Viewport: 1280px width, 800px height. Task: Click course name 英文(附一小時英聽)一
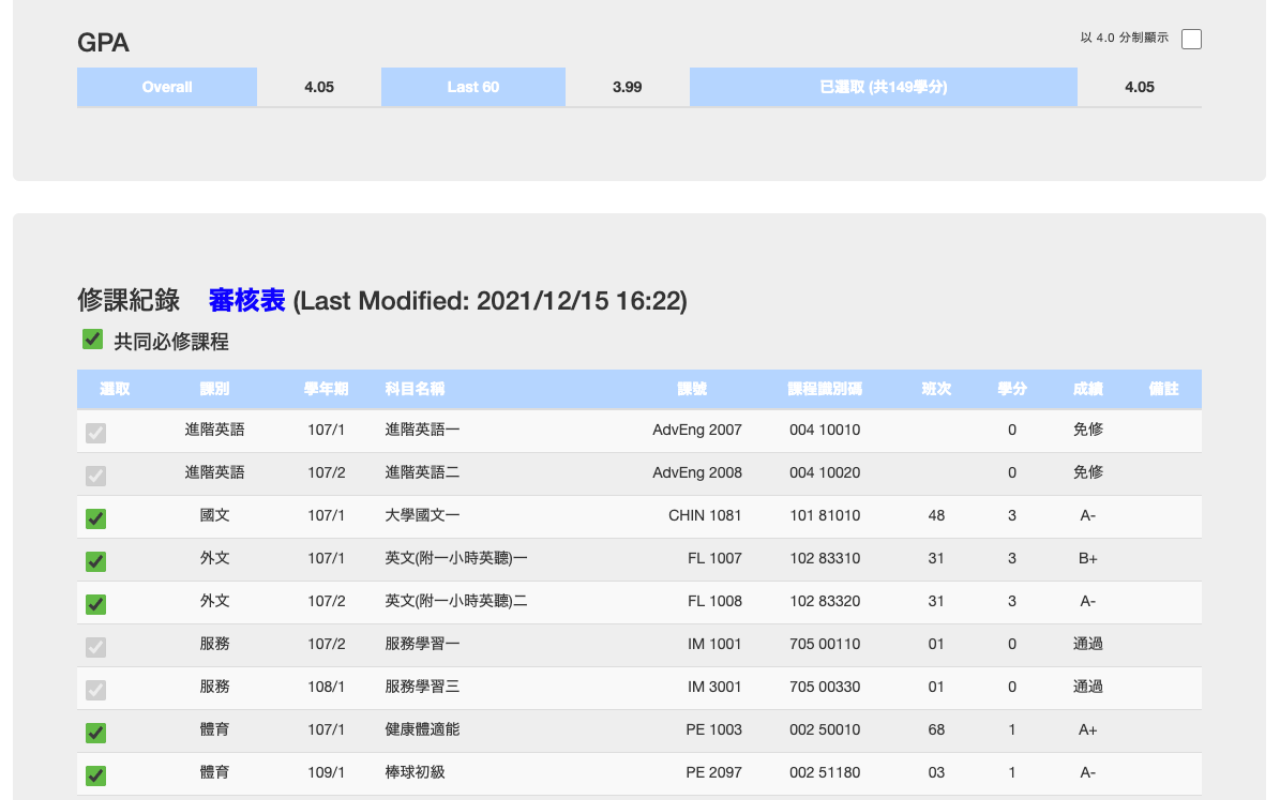(456, 558)
